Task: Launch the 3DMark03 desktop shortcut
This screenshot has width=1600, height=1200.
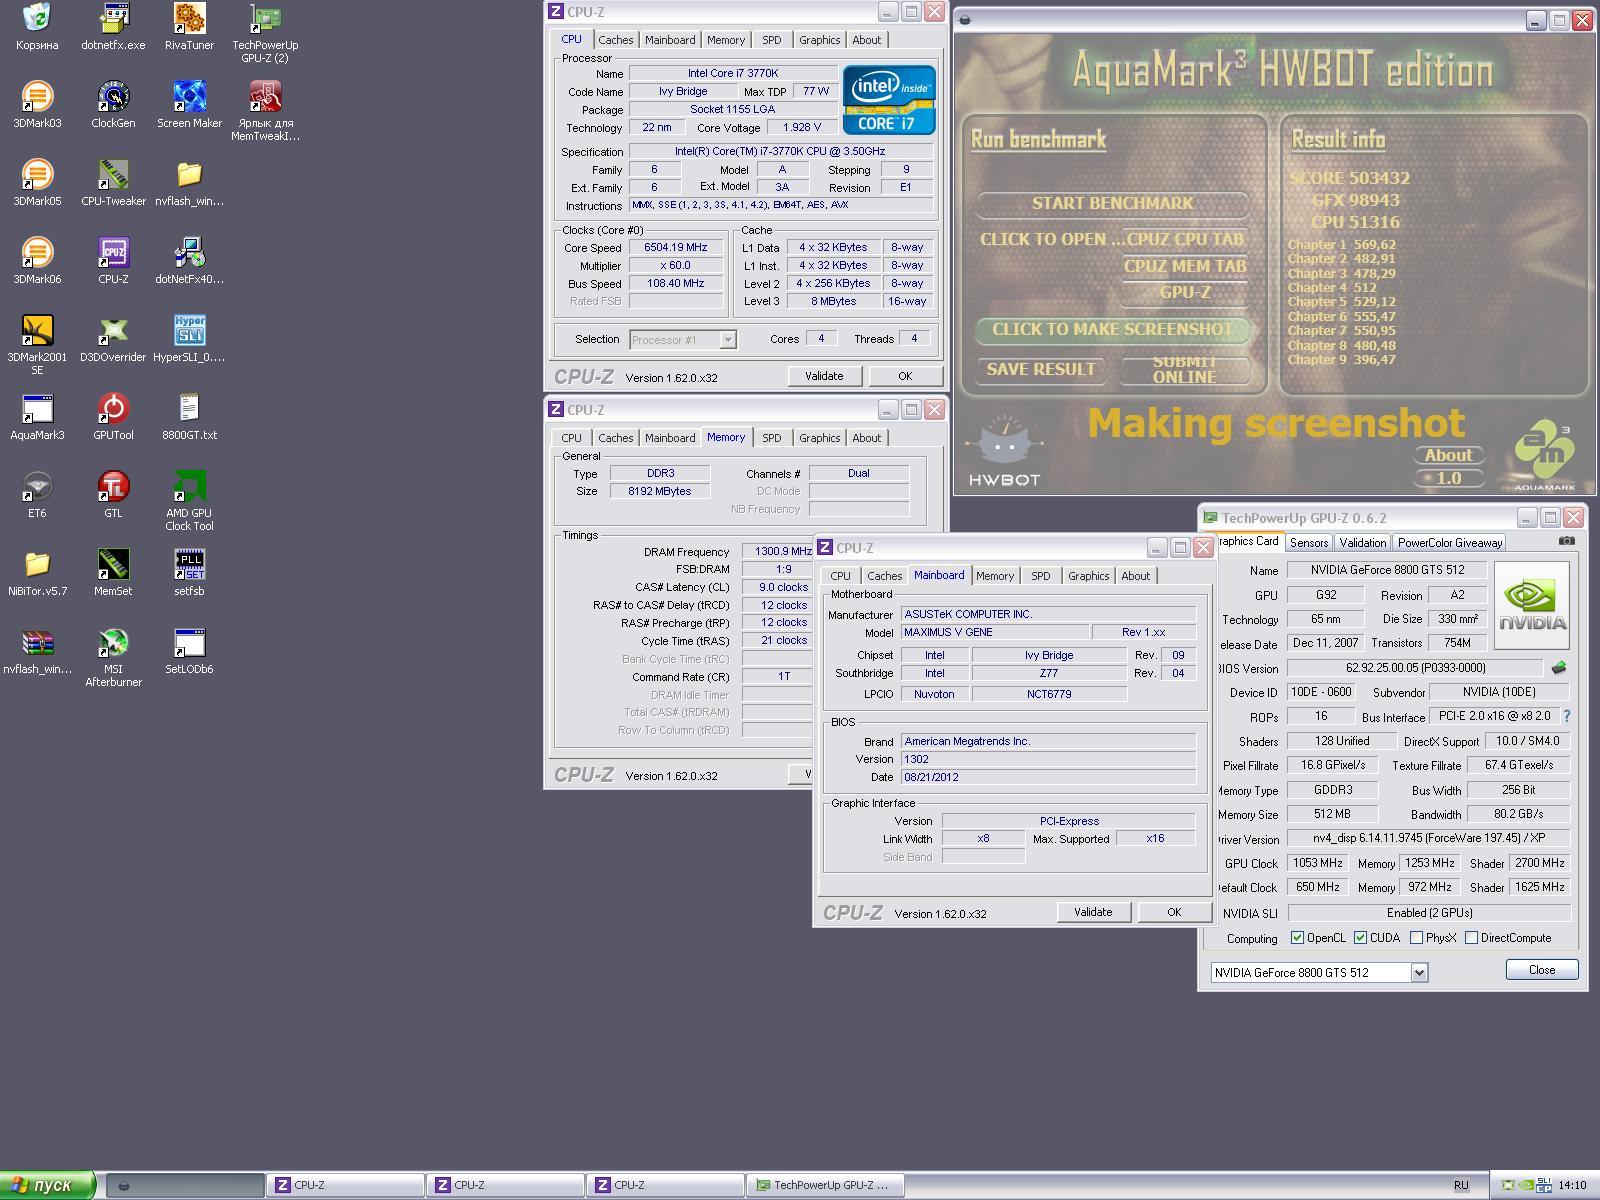Action: tap(37, 104)
